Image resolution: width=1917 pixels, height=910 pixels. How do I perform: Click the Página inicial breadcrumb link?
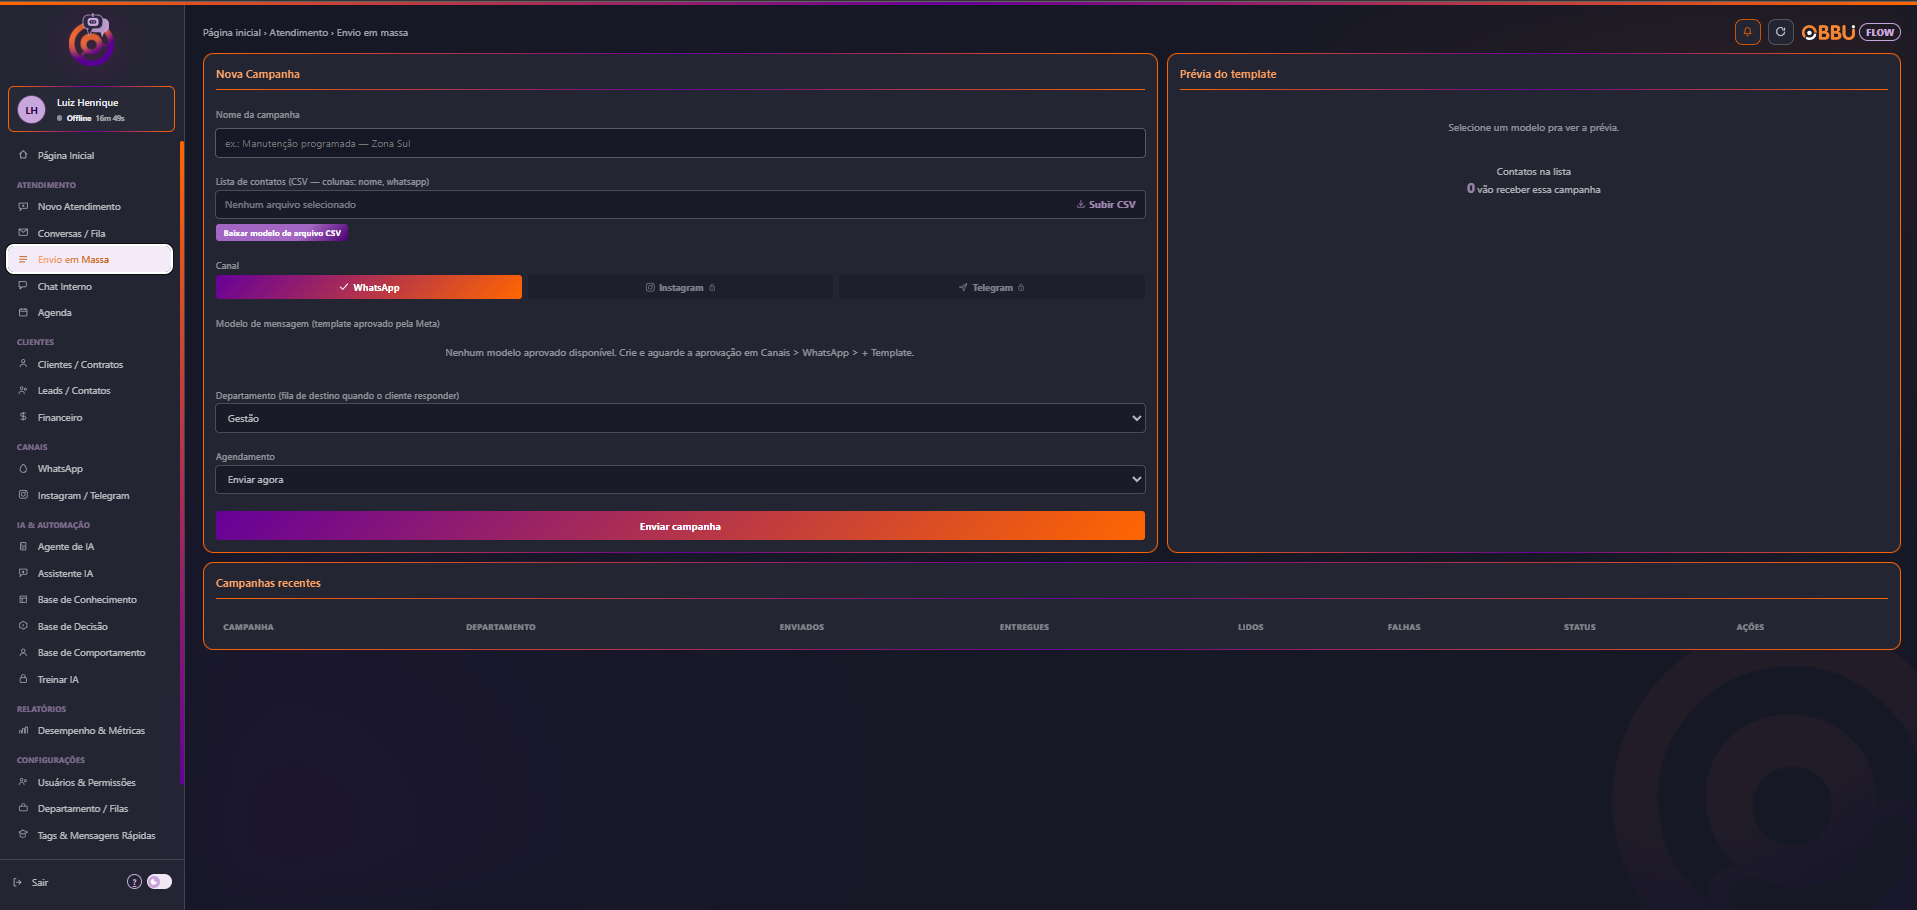click(x=232, y=33)
